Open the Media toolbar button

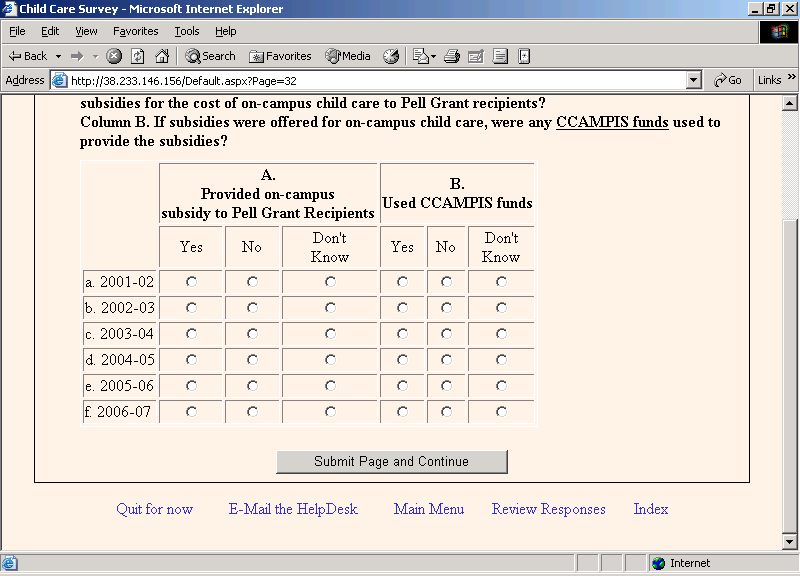[348, 56]
